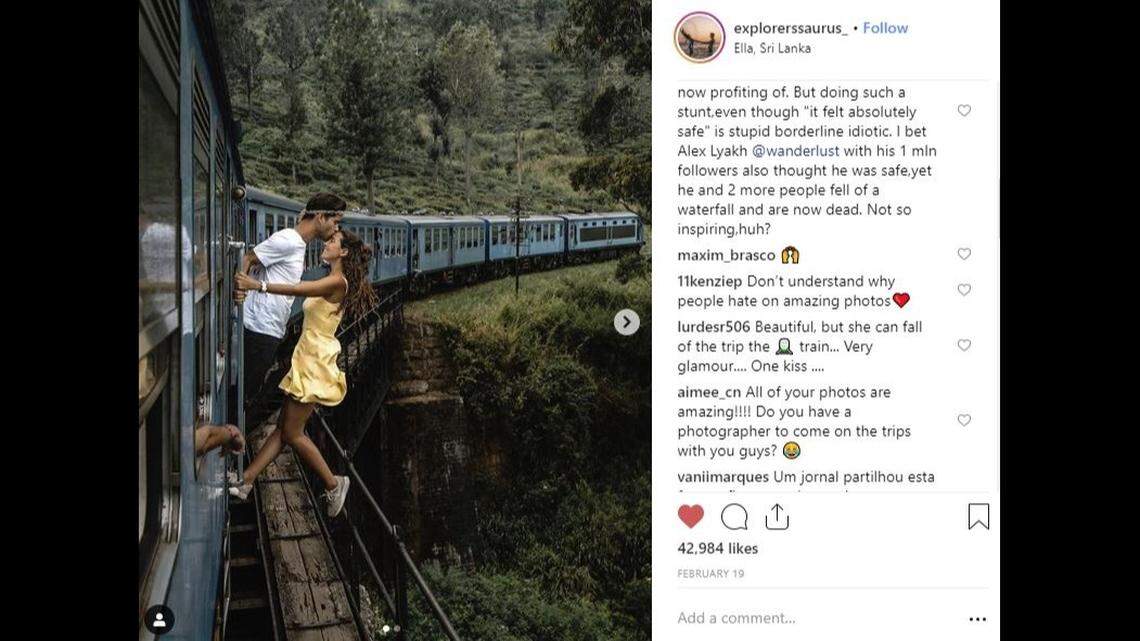Like the maxim_brasco comment
The width and height of the screenshot is (1140, 641).
pos(964,254)
